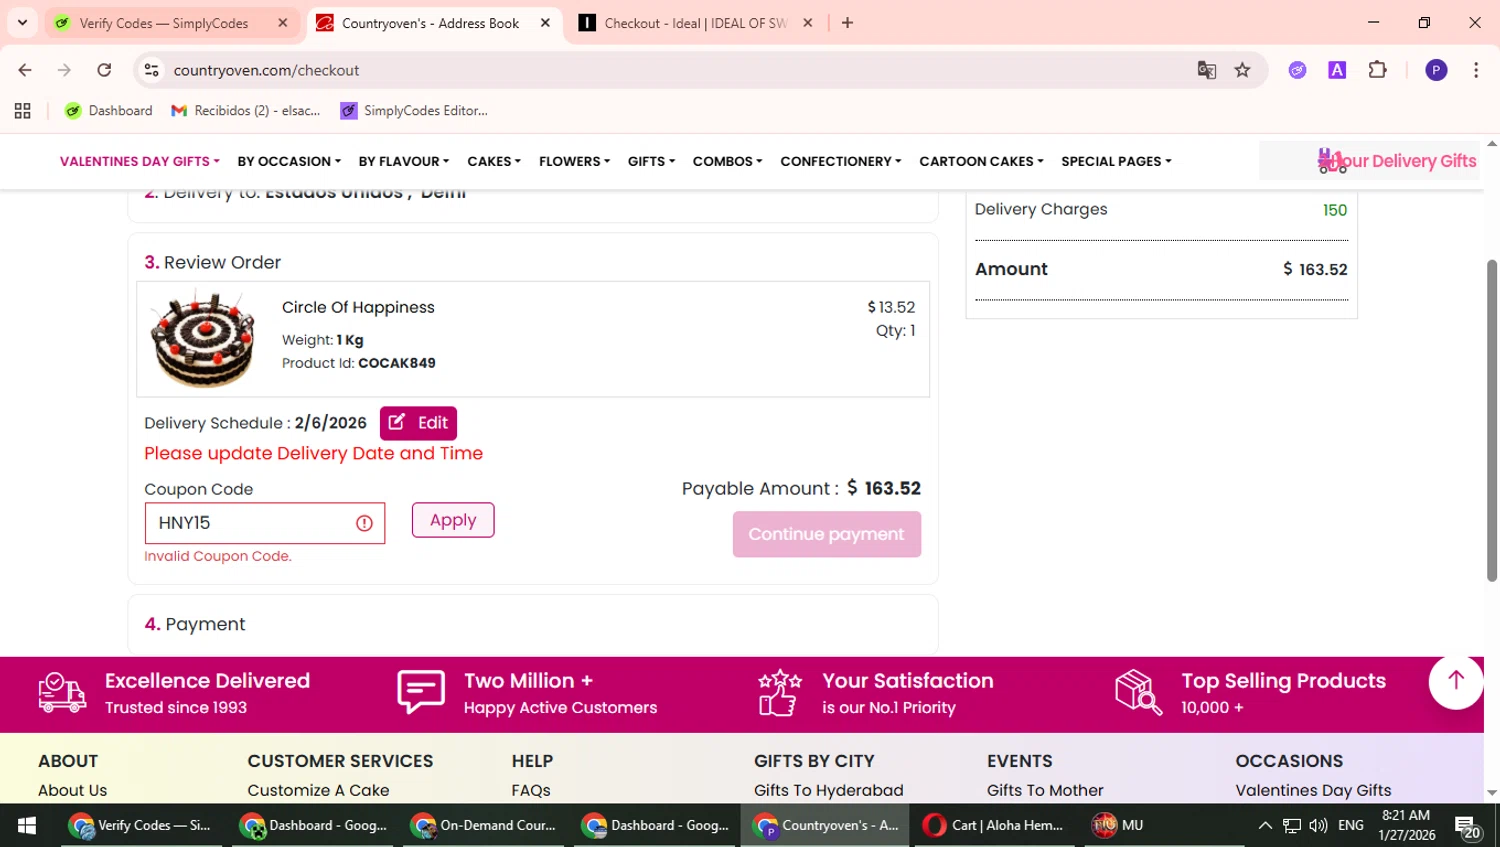Image resolution: width=1500 pixels, height=847 pixels.
Task: Expand Confectionery menu
Action: click(841, 161)
